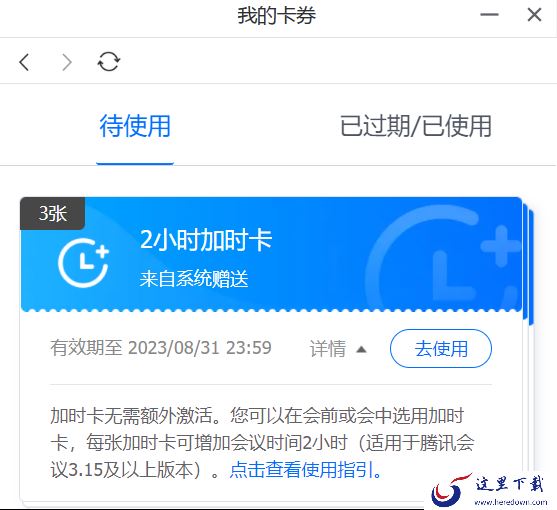The width and height of the screenshot is (557, 510).
Task: Collapse the 详情 details section
Action: tap(338, 349)
